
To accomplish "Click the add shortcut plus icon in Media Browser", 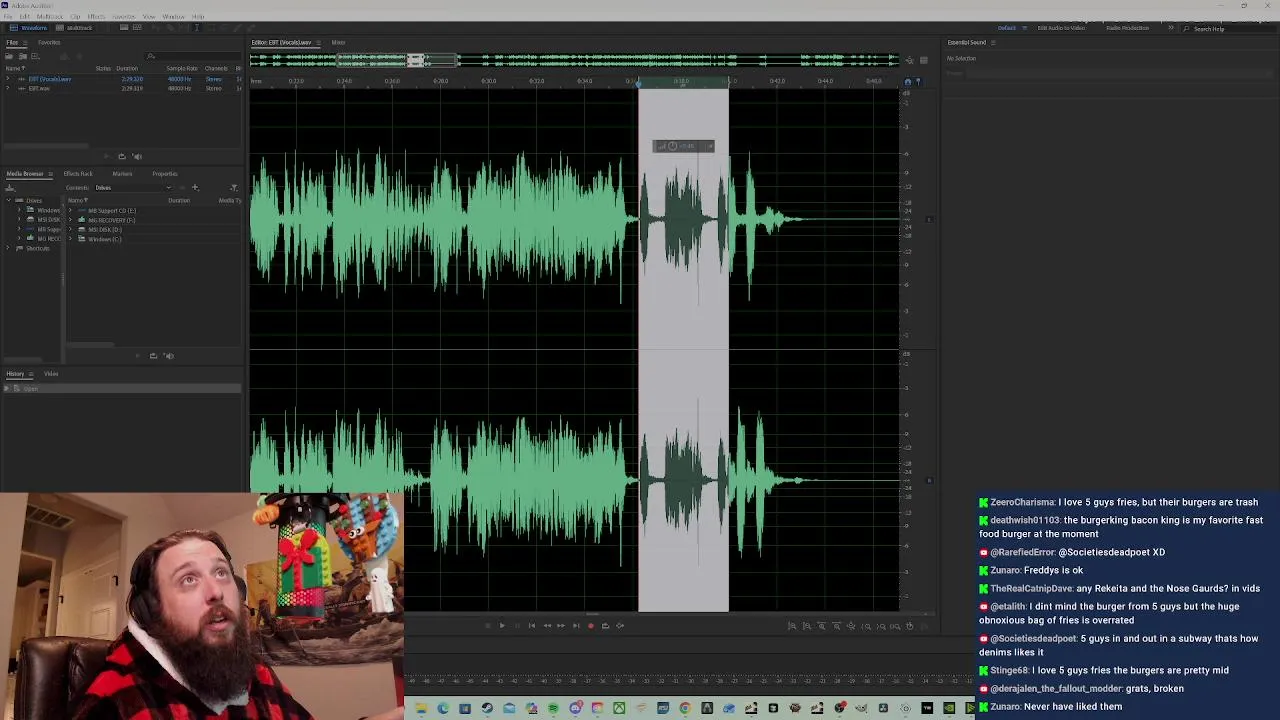I will pyautogui.click(x=195, y=188).
